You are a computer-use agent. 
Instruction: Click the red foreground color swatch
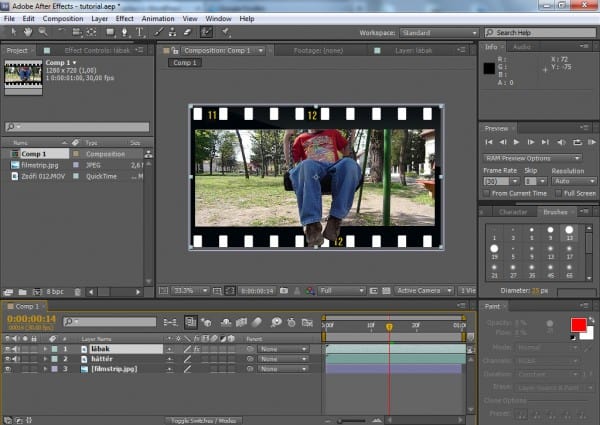tap(577, 324)
